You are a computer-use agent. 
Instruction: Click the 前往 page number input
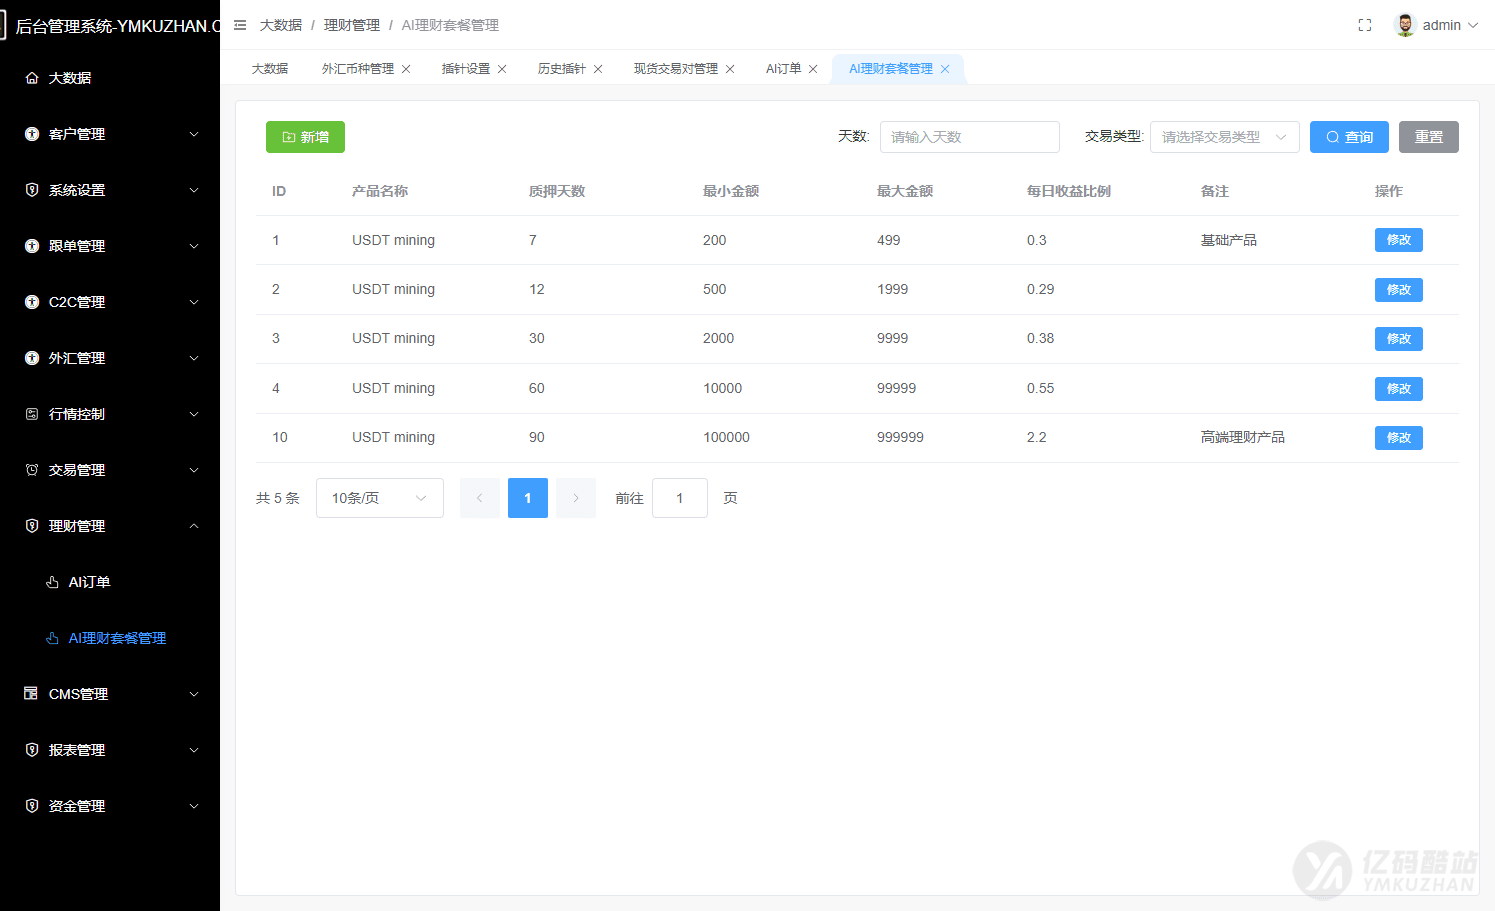[680, 498]
